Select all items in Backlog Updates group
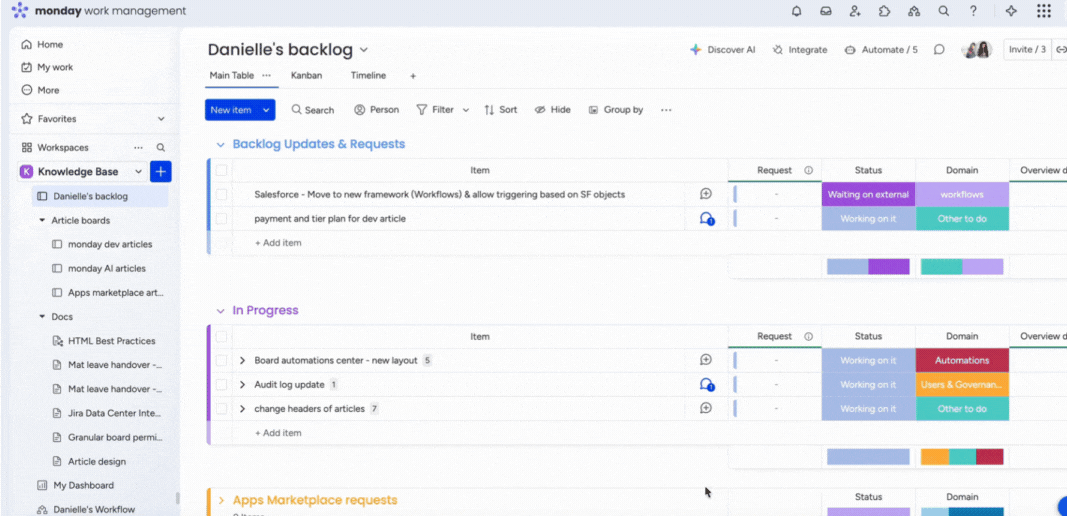 click(x=221, y=170)
